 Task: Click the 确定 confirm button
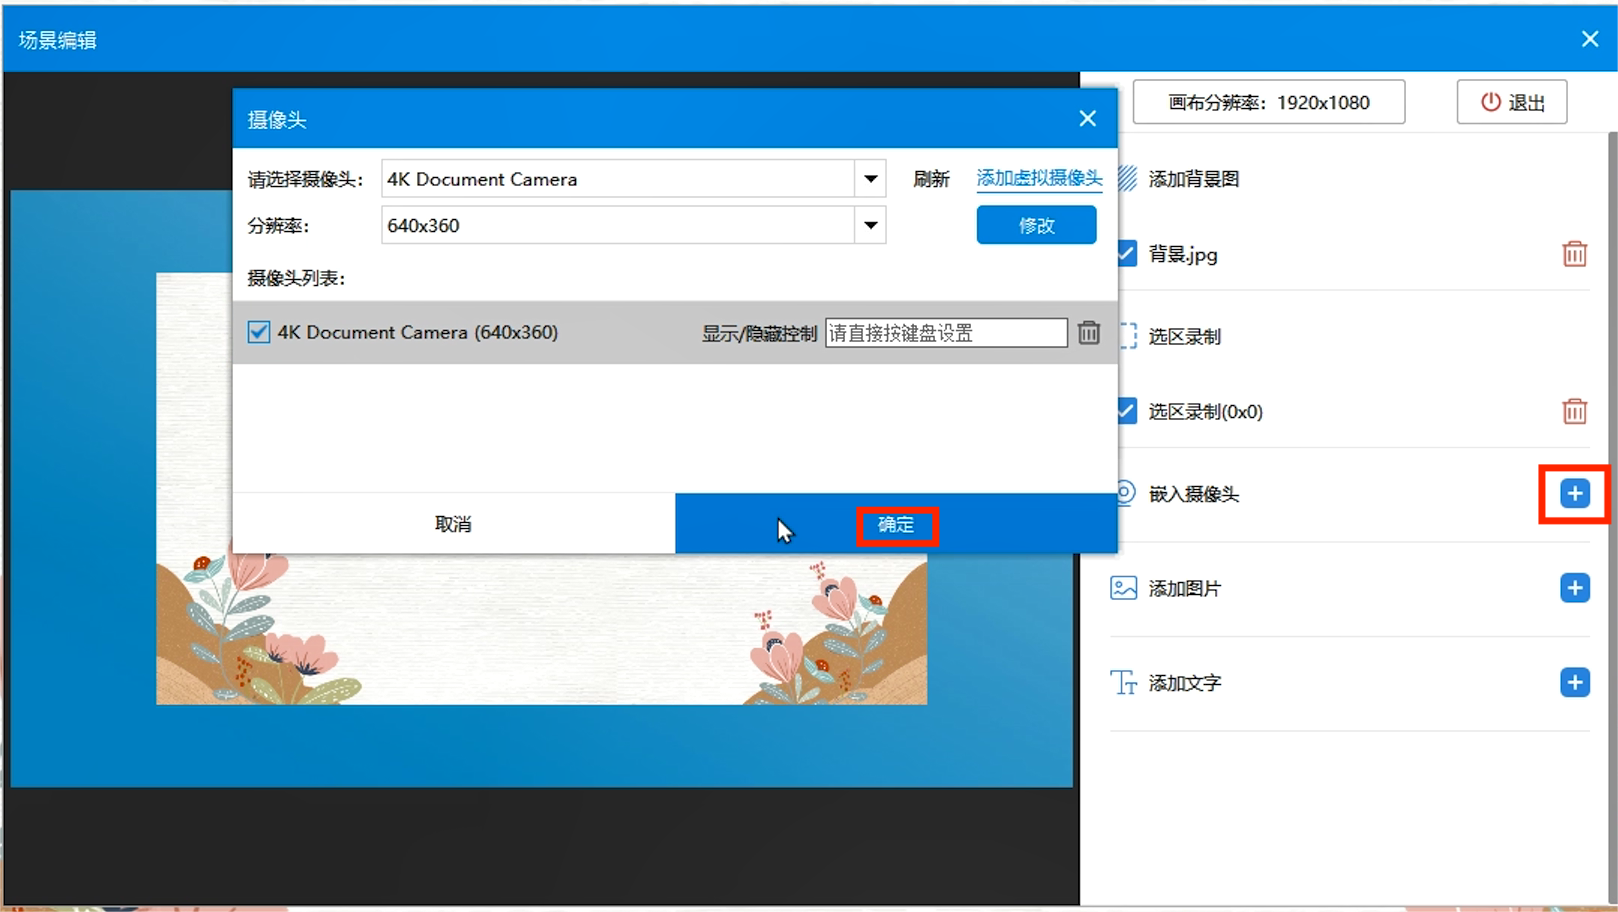(897, 524)
